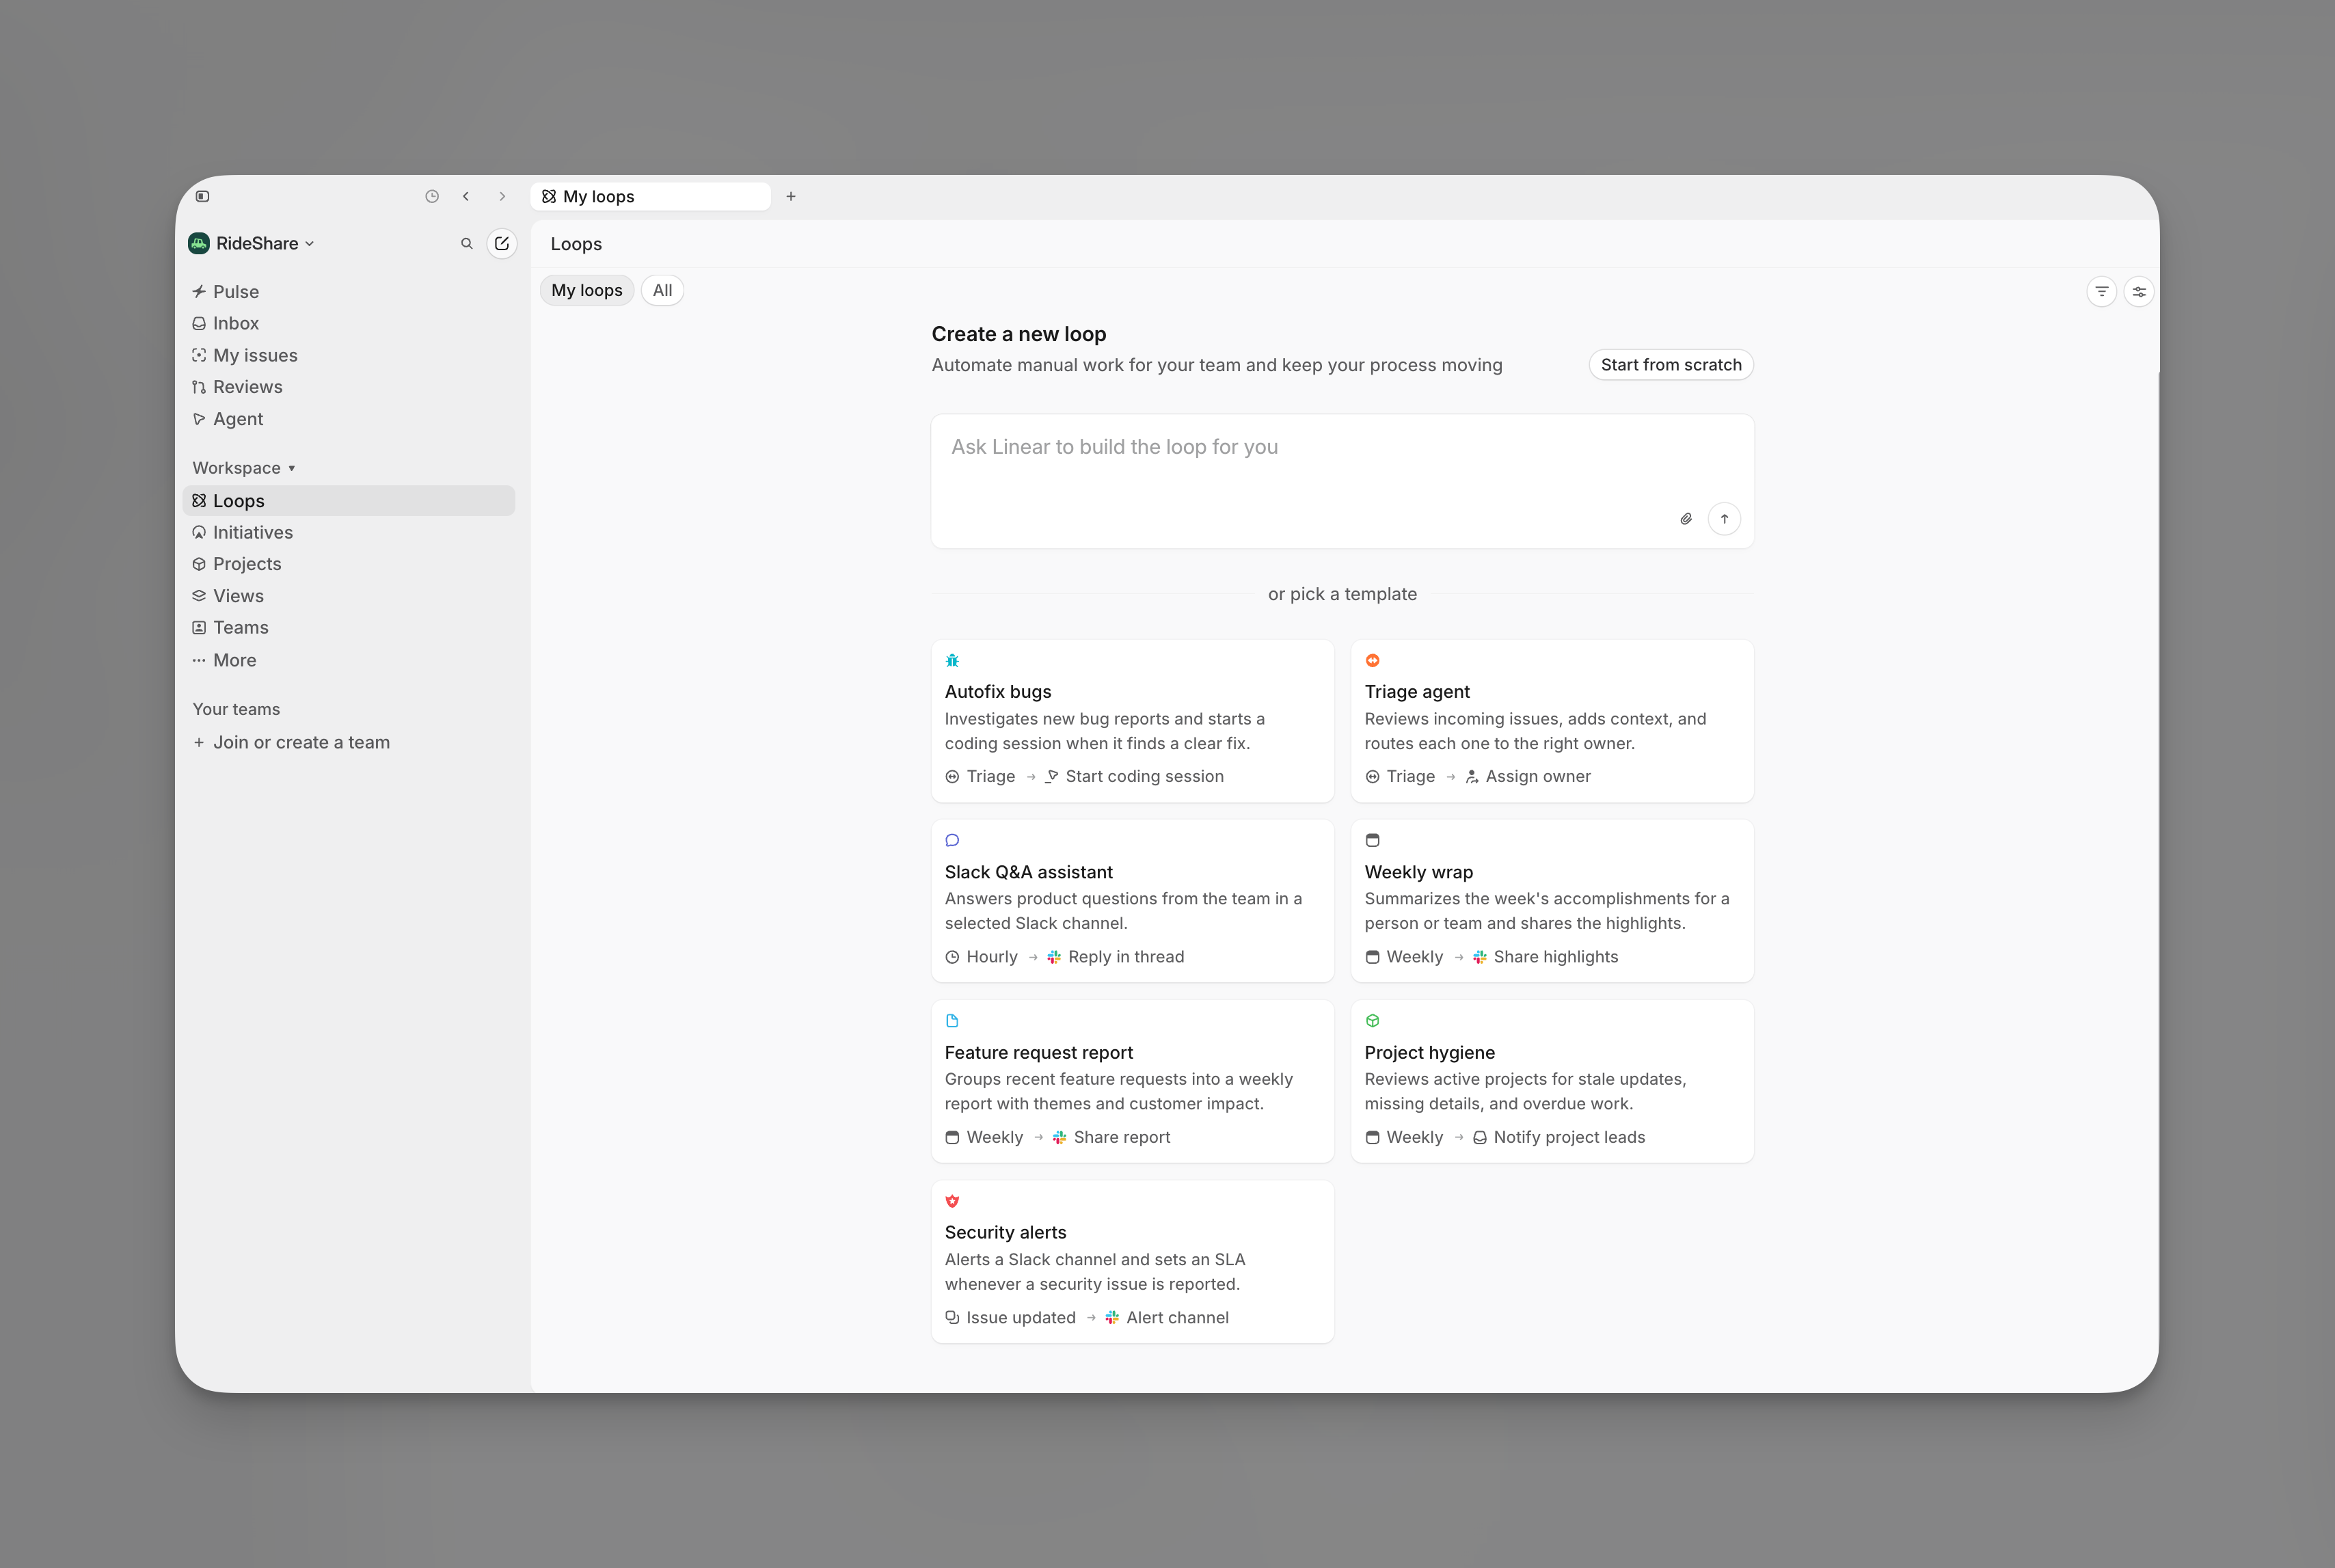Image resolution: width=2335 pixels, height=1568 pixels.
Task: Click the Project hygiene green cube icon
Action: click(1372, 1021)
